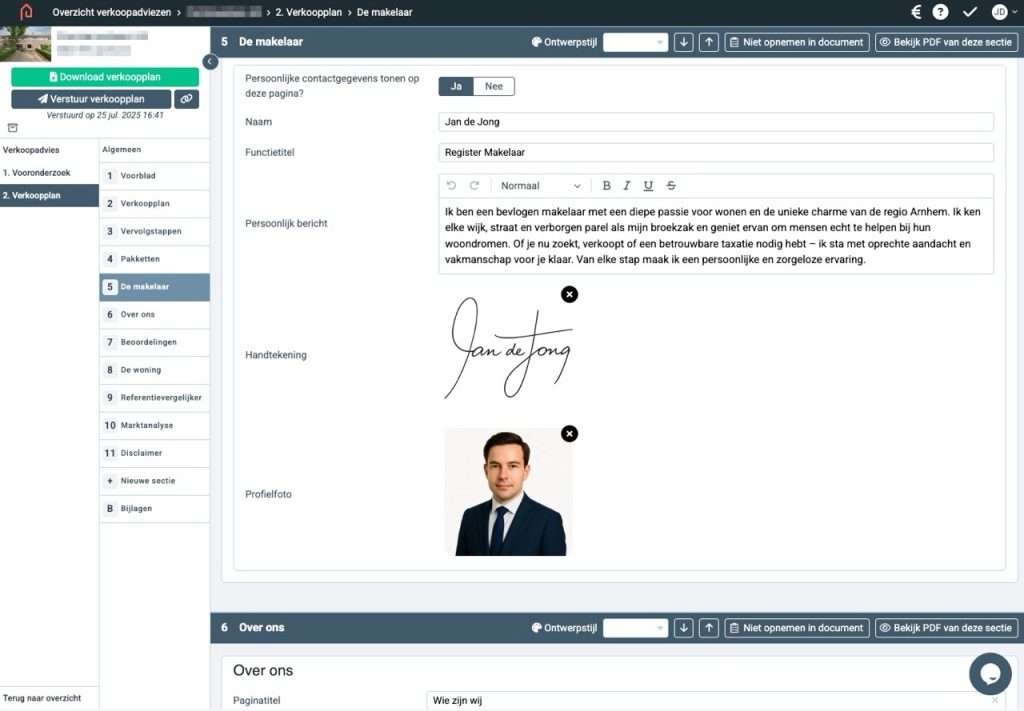Undo in the Persoonlijk bericht editor
This screenshot has height=711, width=1024.
[451, 185]
